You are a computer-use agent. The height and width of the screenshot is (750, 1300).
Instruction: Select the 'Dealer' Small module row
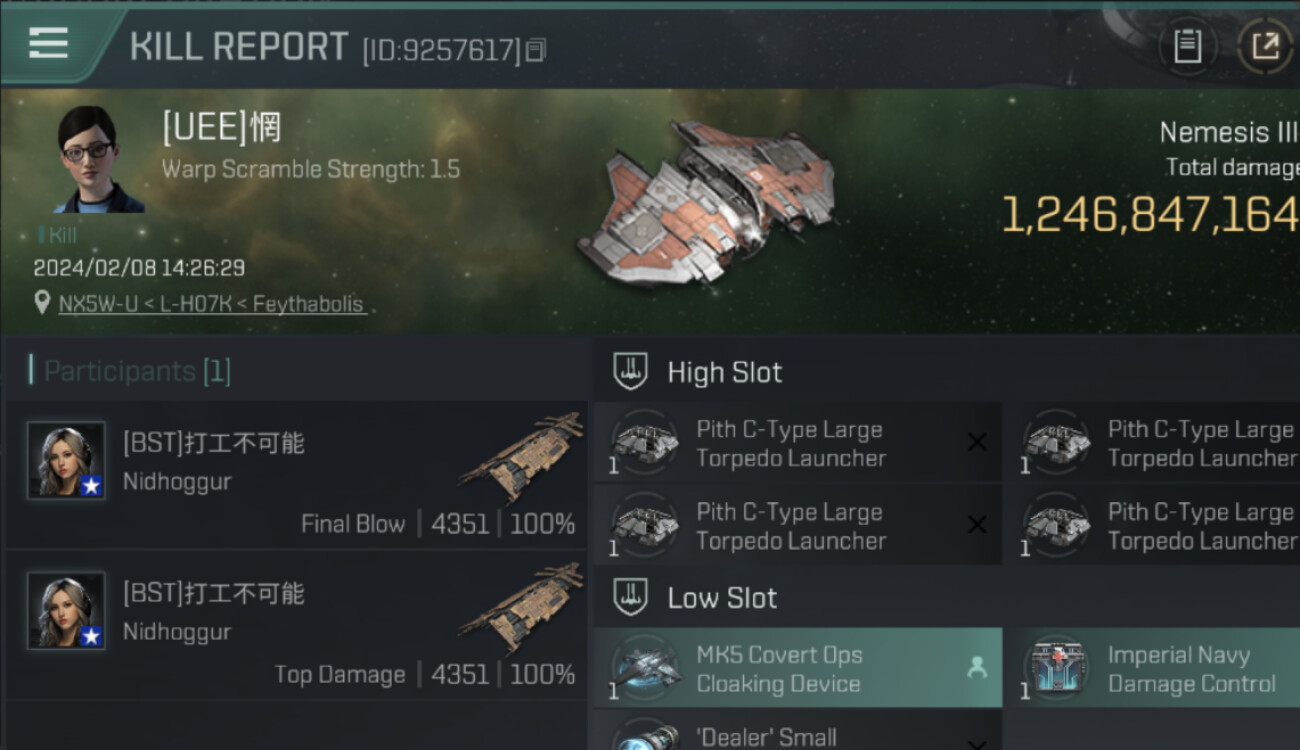pyautogui.click(x=797, y=737)
